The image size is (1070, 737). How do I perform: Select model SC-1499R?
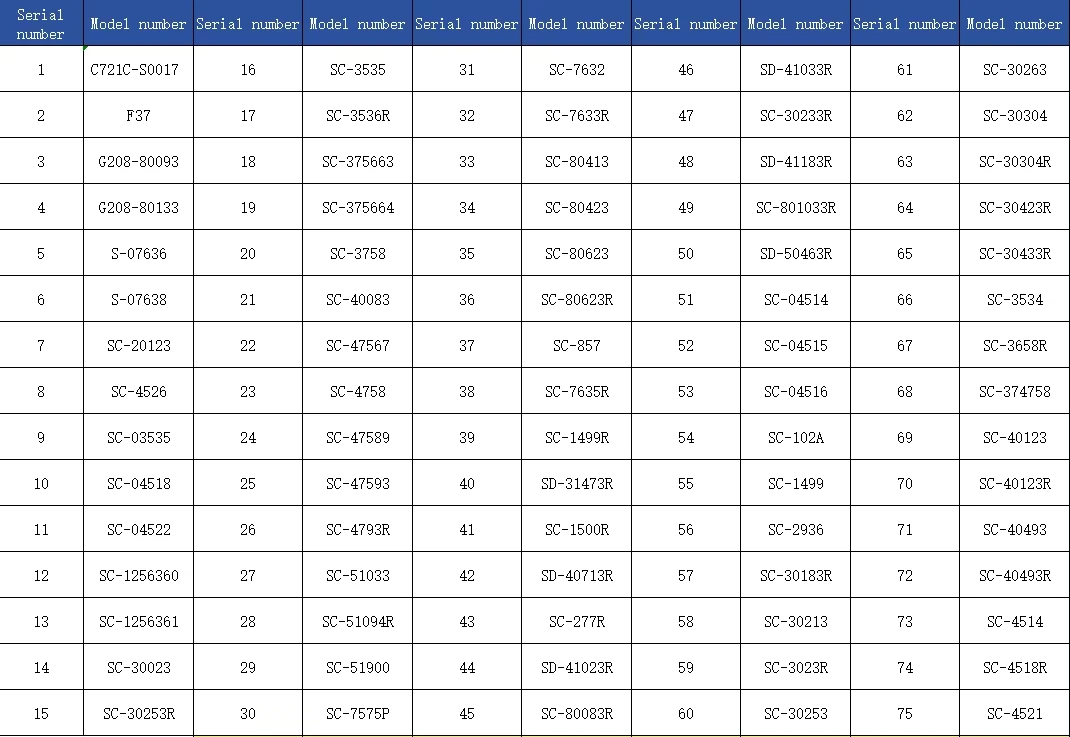pos(577,437)
